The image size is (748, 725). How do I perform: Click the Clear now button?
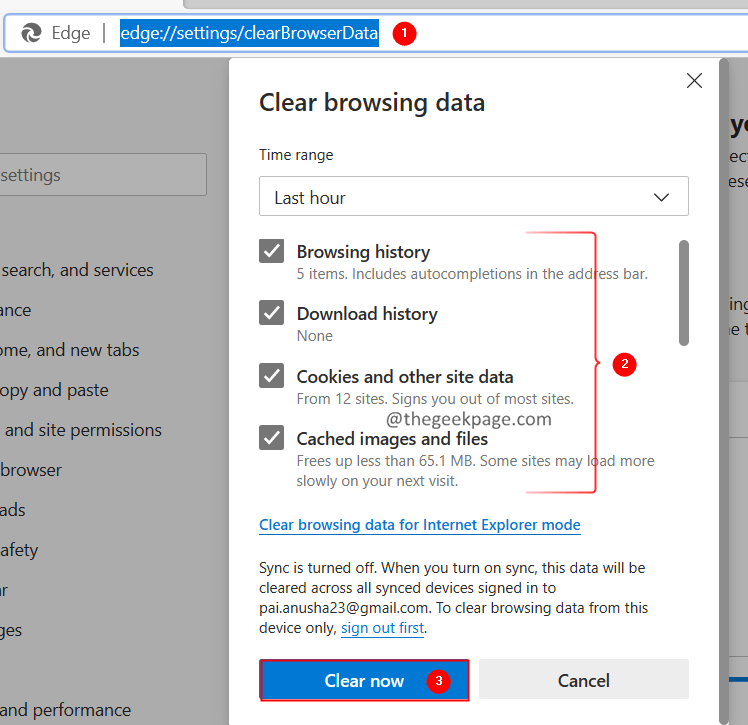[364, 680]
